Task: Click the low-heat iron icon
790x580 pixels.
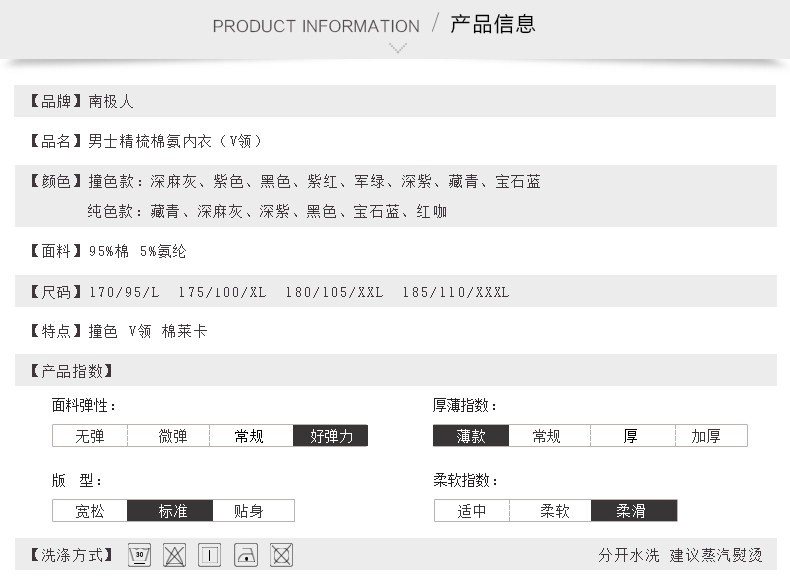Action: coord(246,555)
